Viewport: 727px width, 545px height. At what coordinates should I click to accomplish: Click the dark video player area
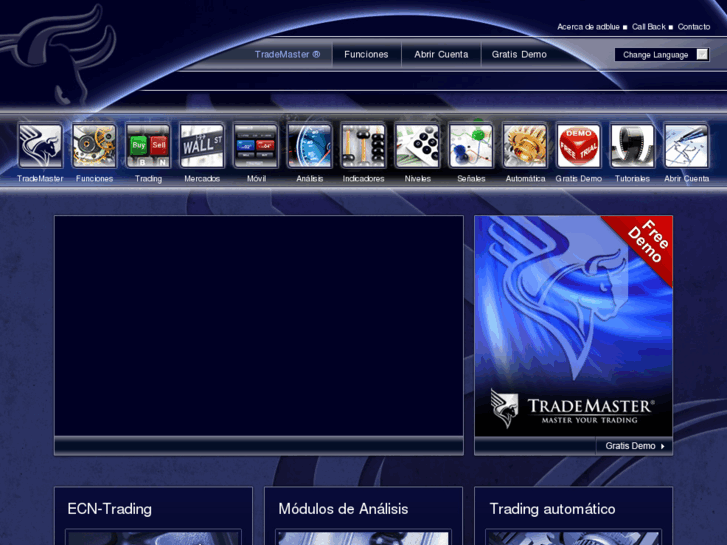tap(259, 326)
